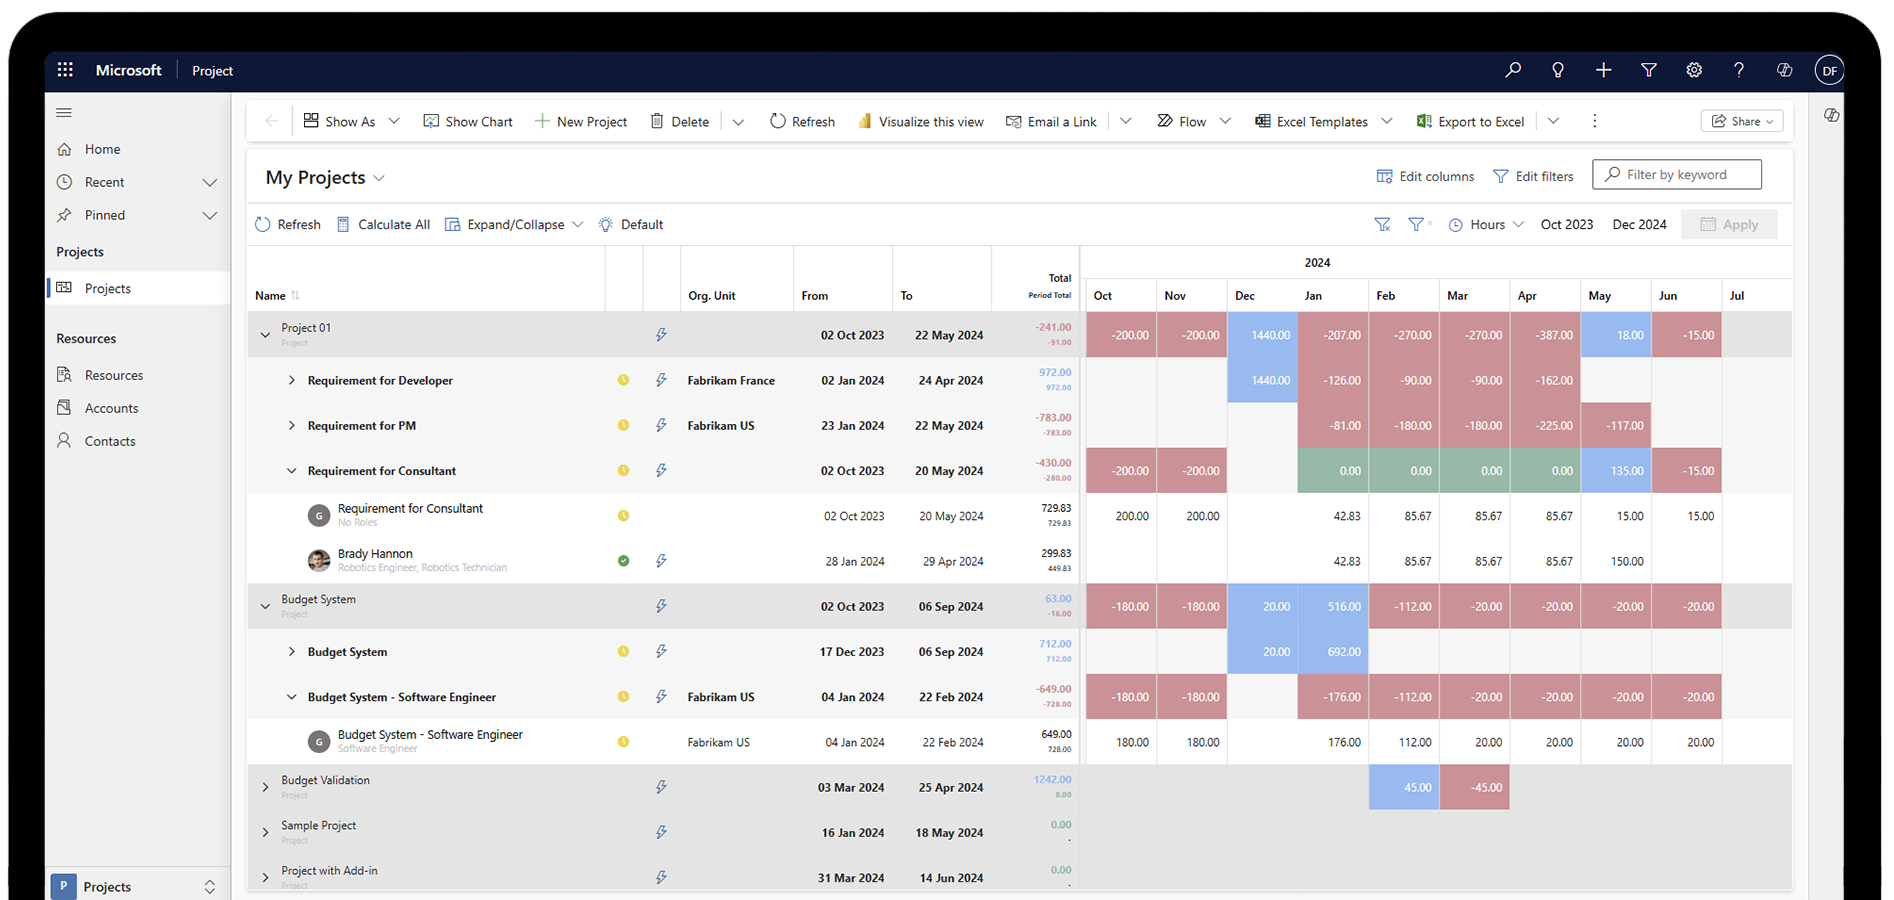Toggle the Default lightbulb view option
1894x900 pixels.
pyautogui.click(x=606, y=225)
